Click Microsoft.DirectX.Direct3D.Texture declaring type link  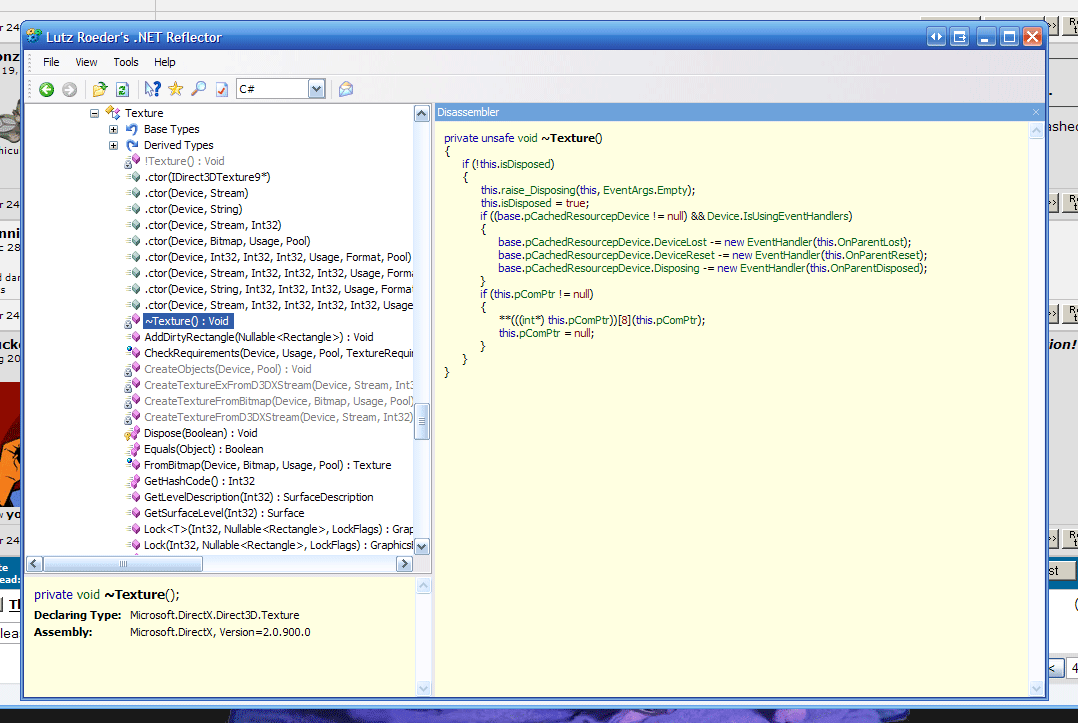point(214,615)
